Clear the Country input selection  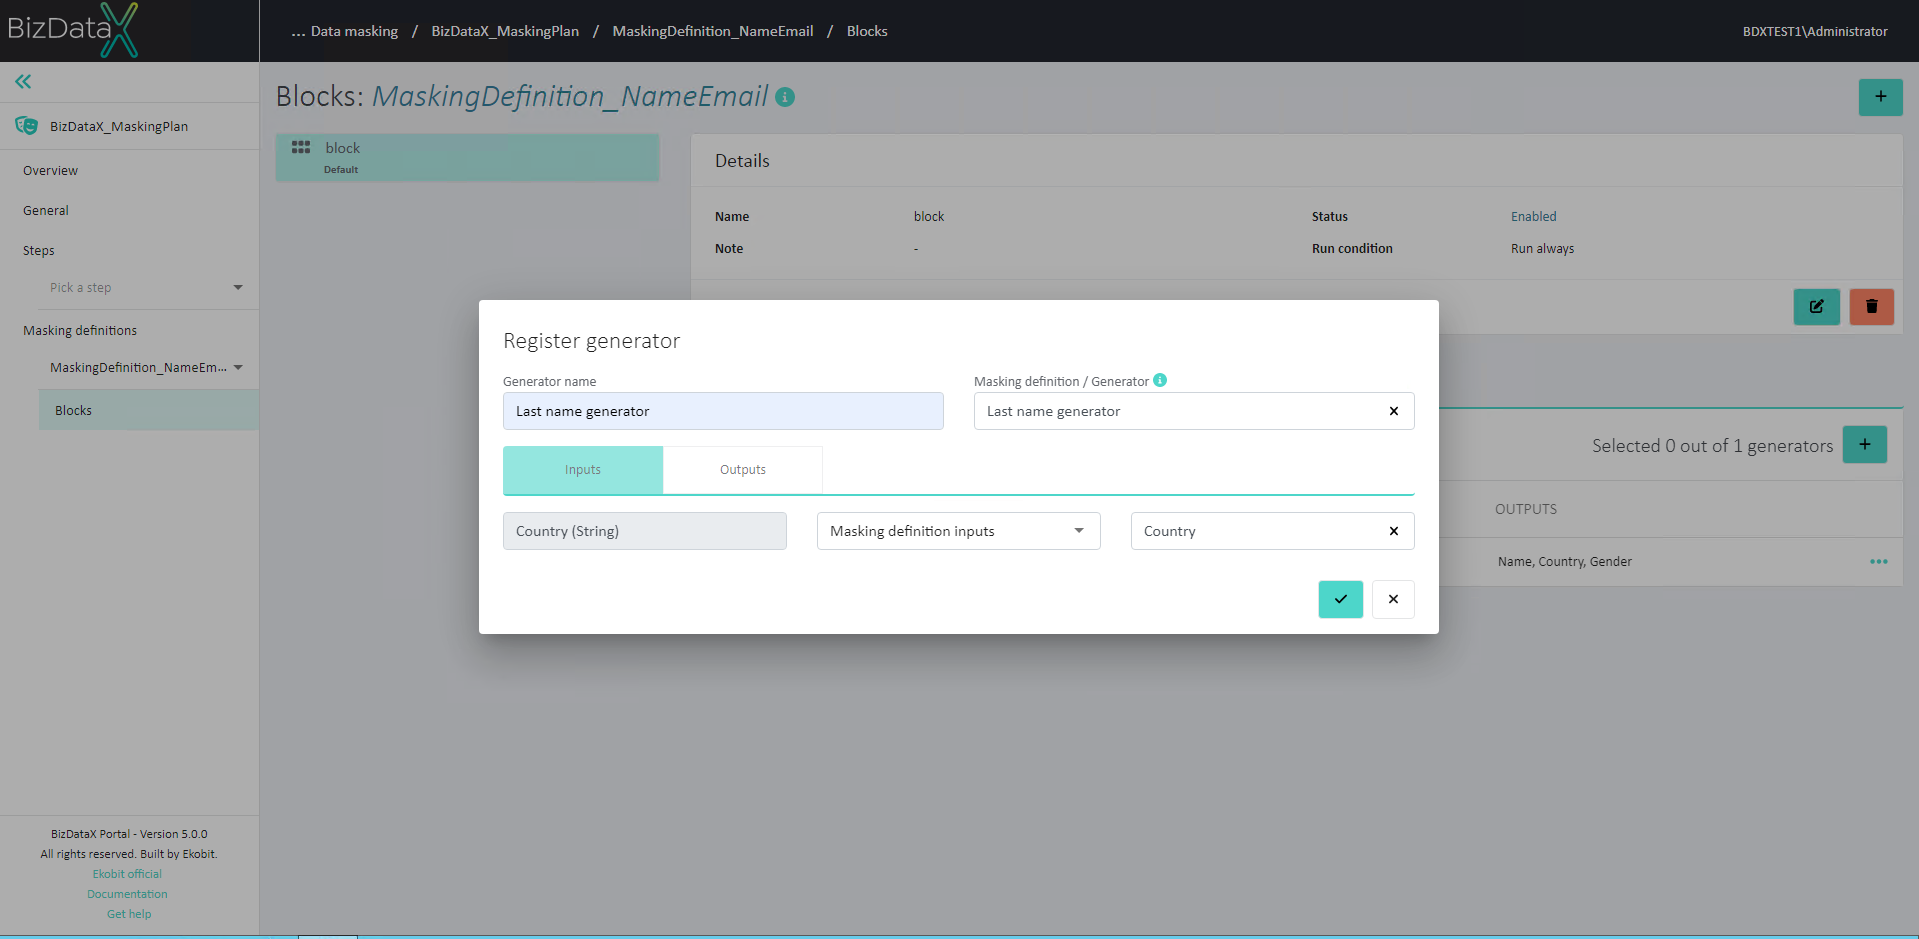[1393, 531]
